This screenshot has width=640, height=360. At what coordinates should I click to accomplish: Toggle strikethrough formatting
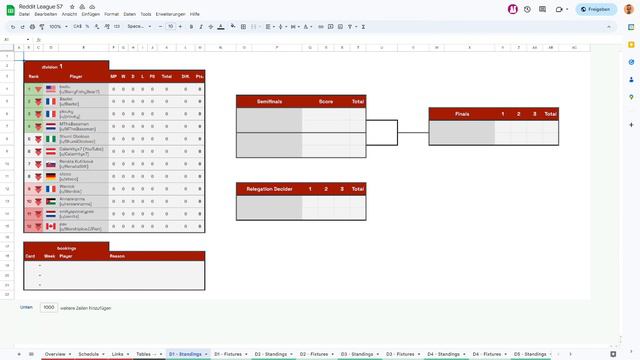[x=211, y=27]
